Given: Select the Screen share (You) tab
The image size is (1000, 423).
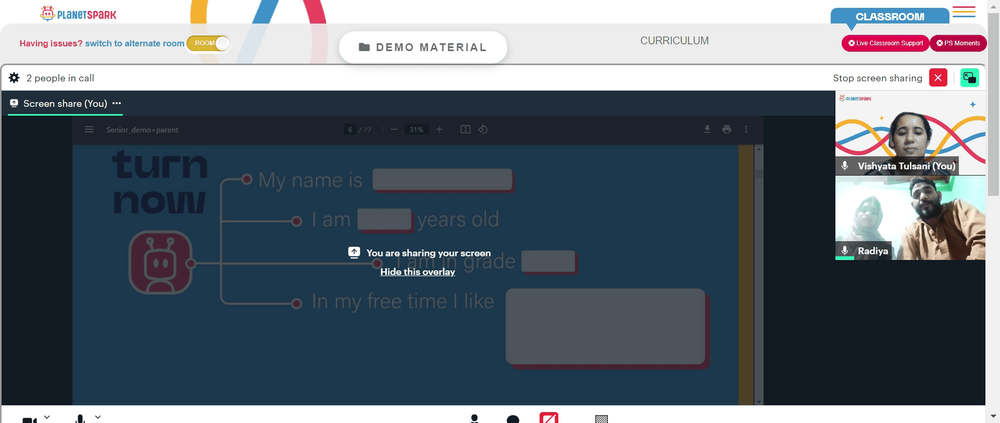Looking at the screenshot, I should tap(65, 103).
